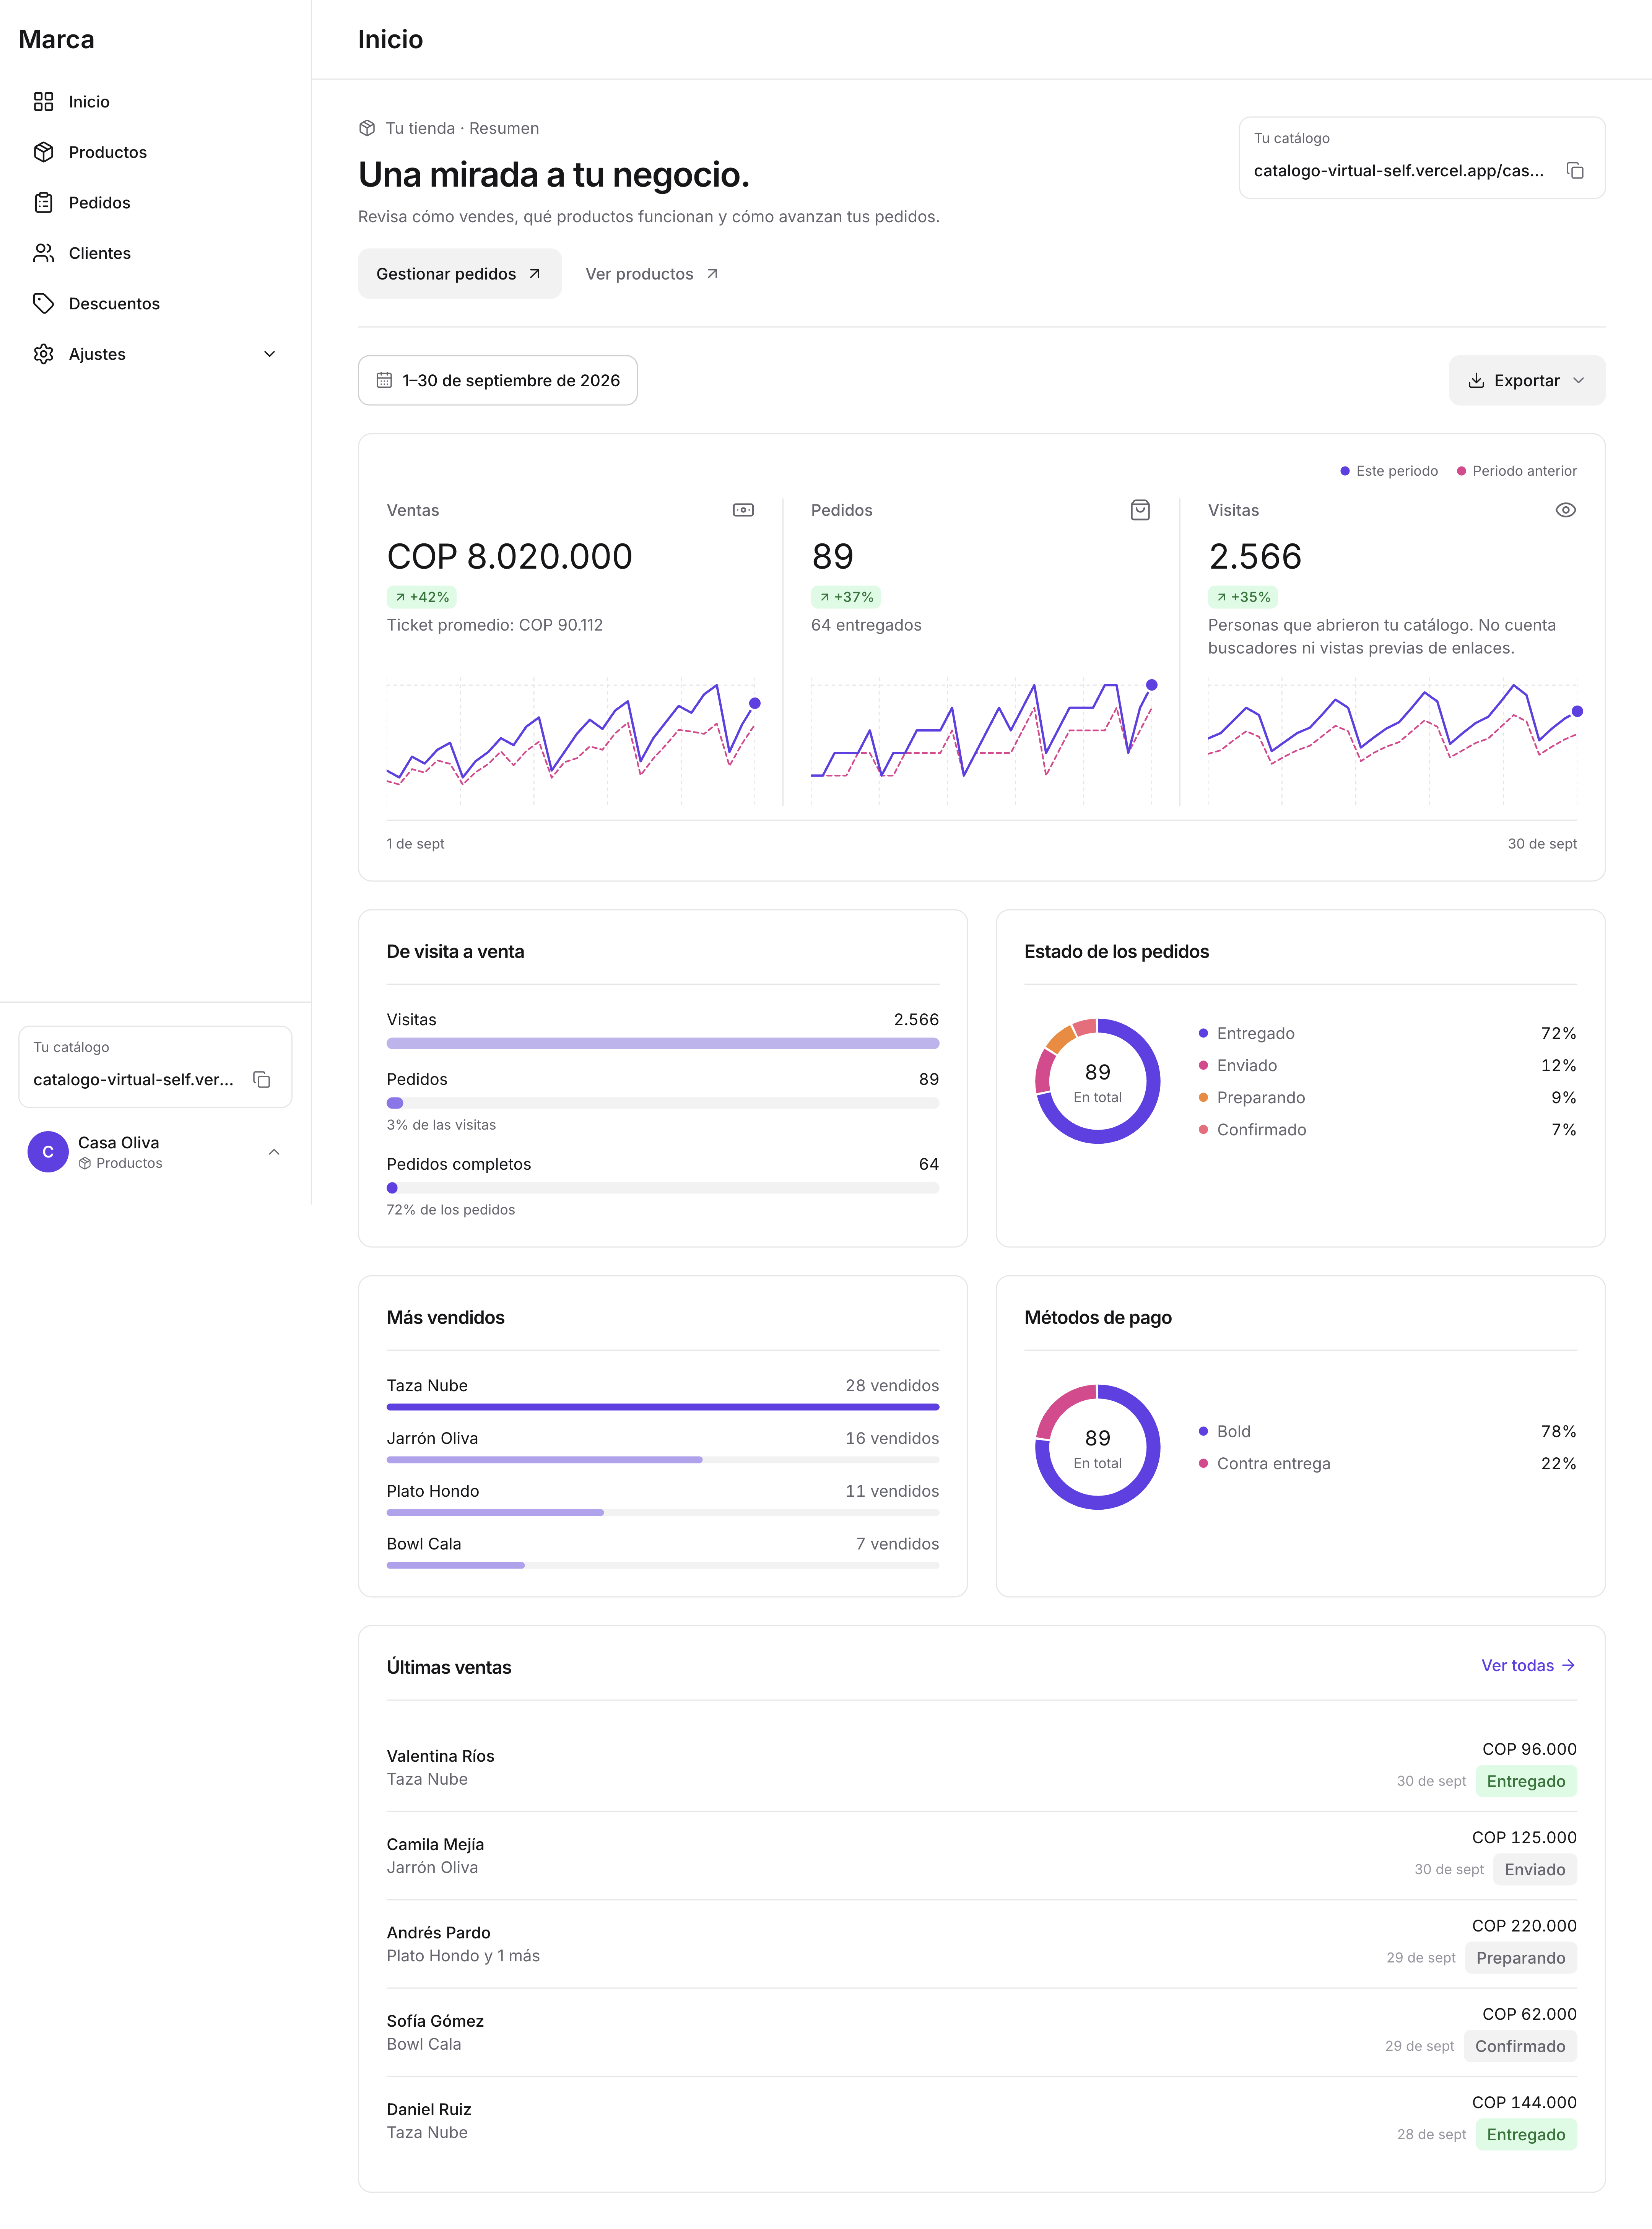Click the calendar icon in the date range picker
1652x2229 pixels.
[384, 381]
